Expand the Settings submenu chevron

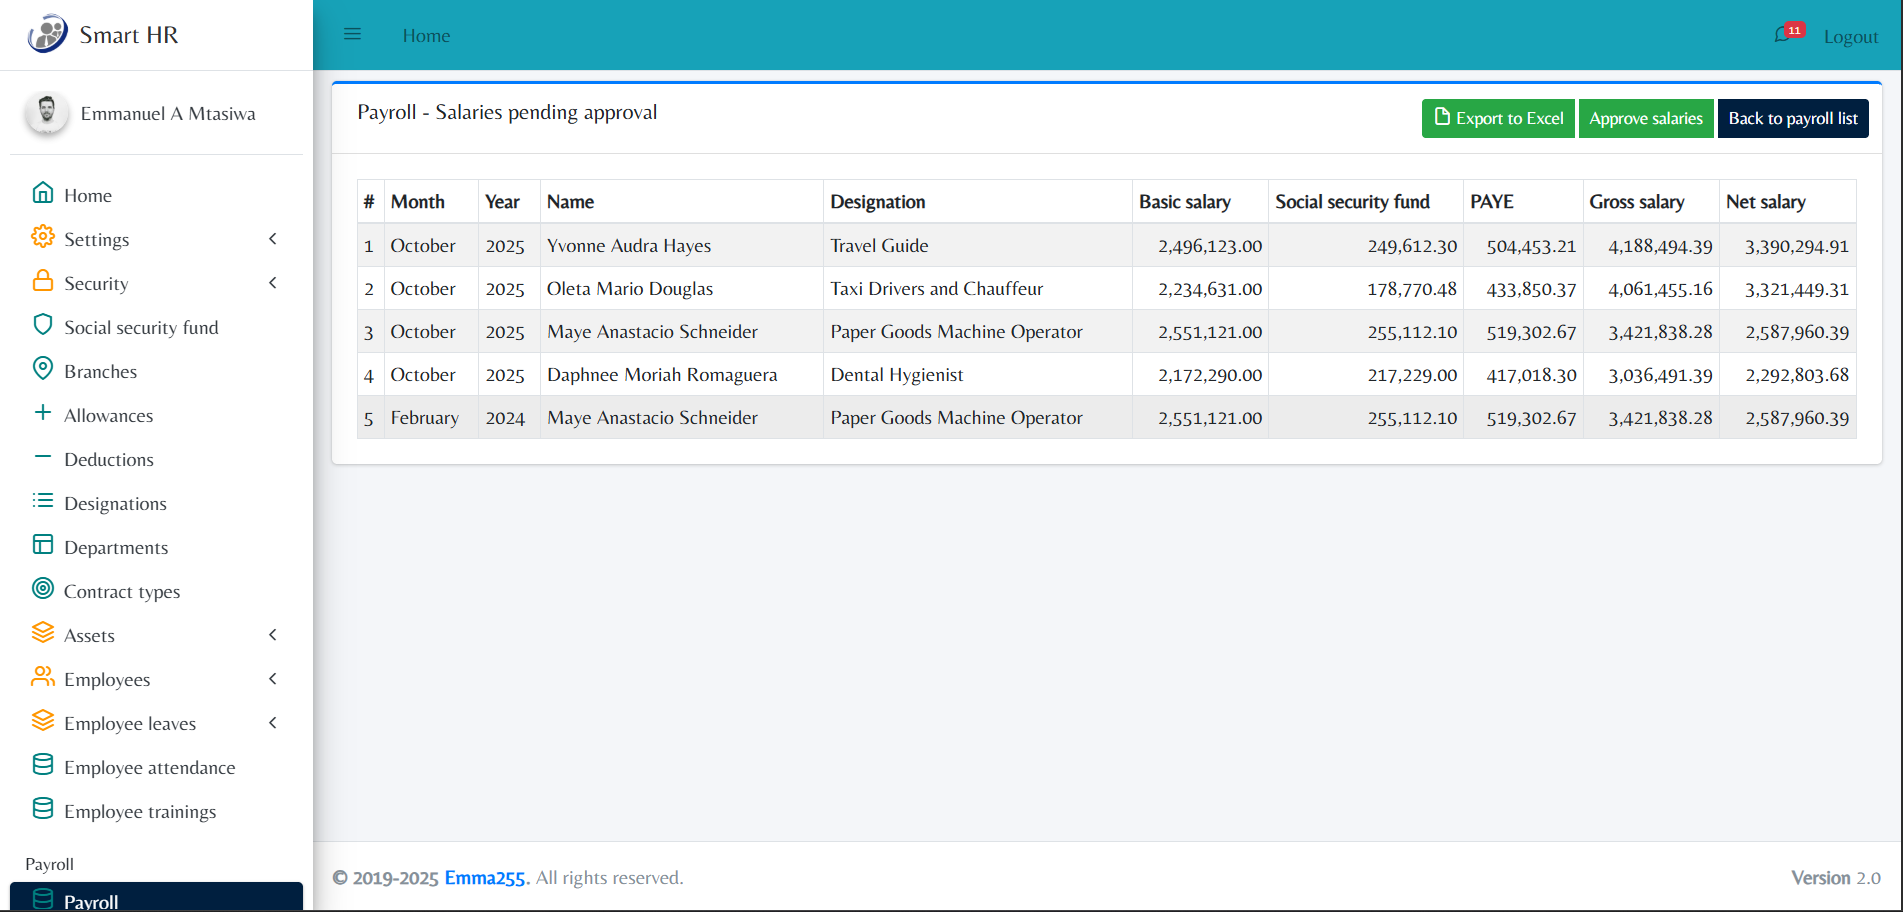273,239
